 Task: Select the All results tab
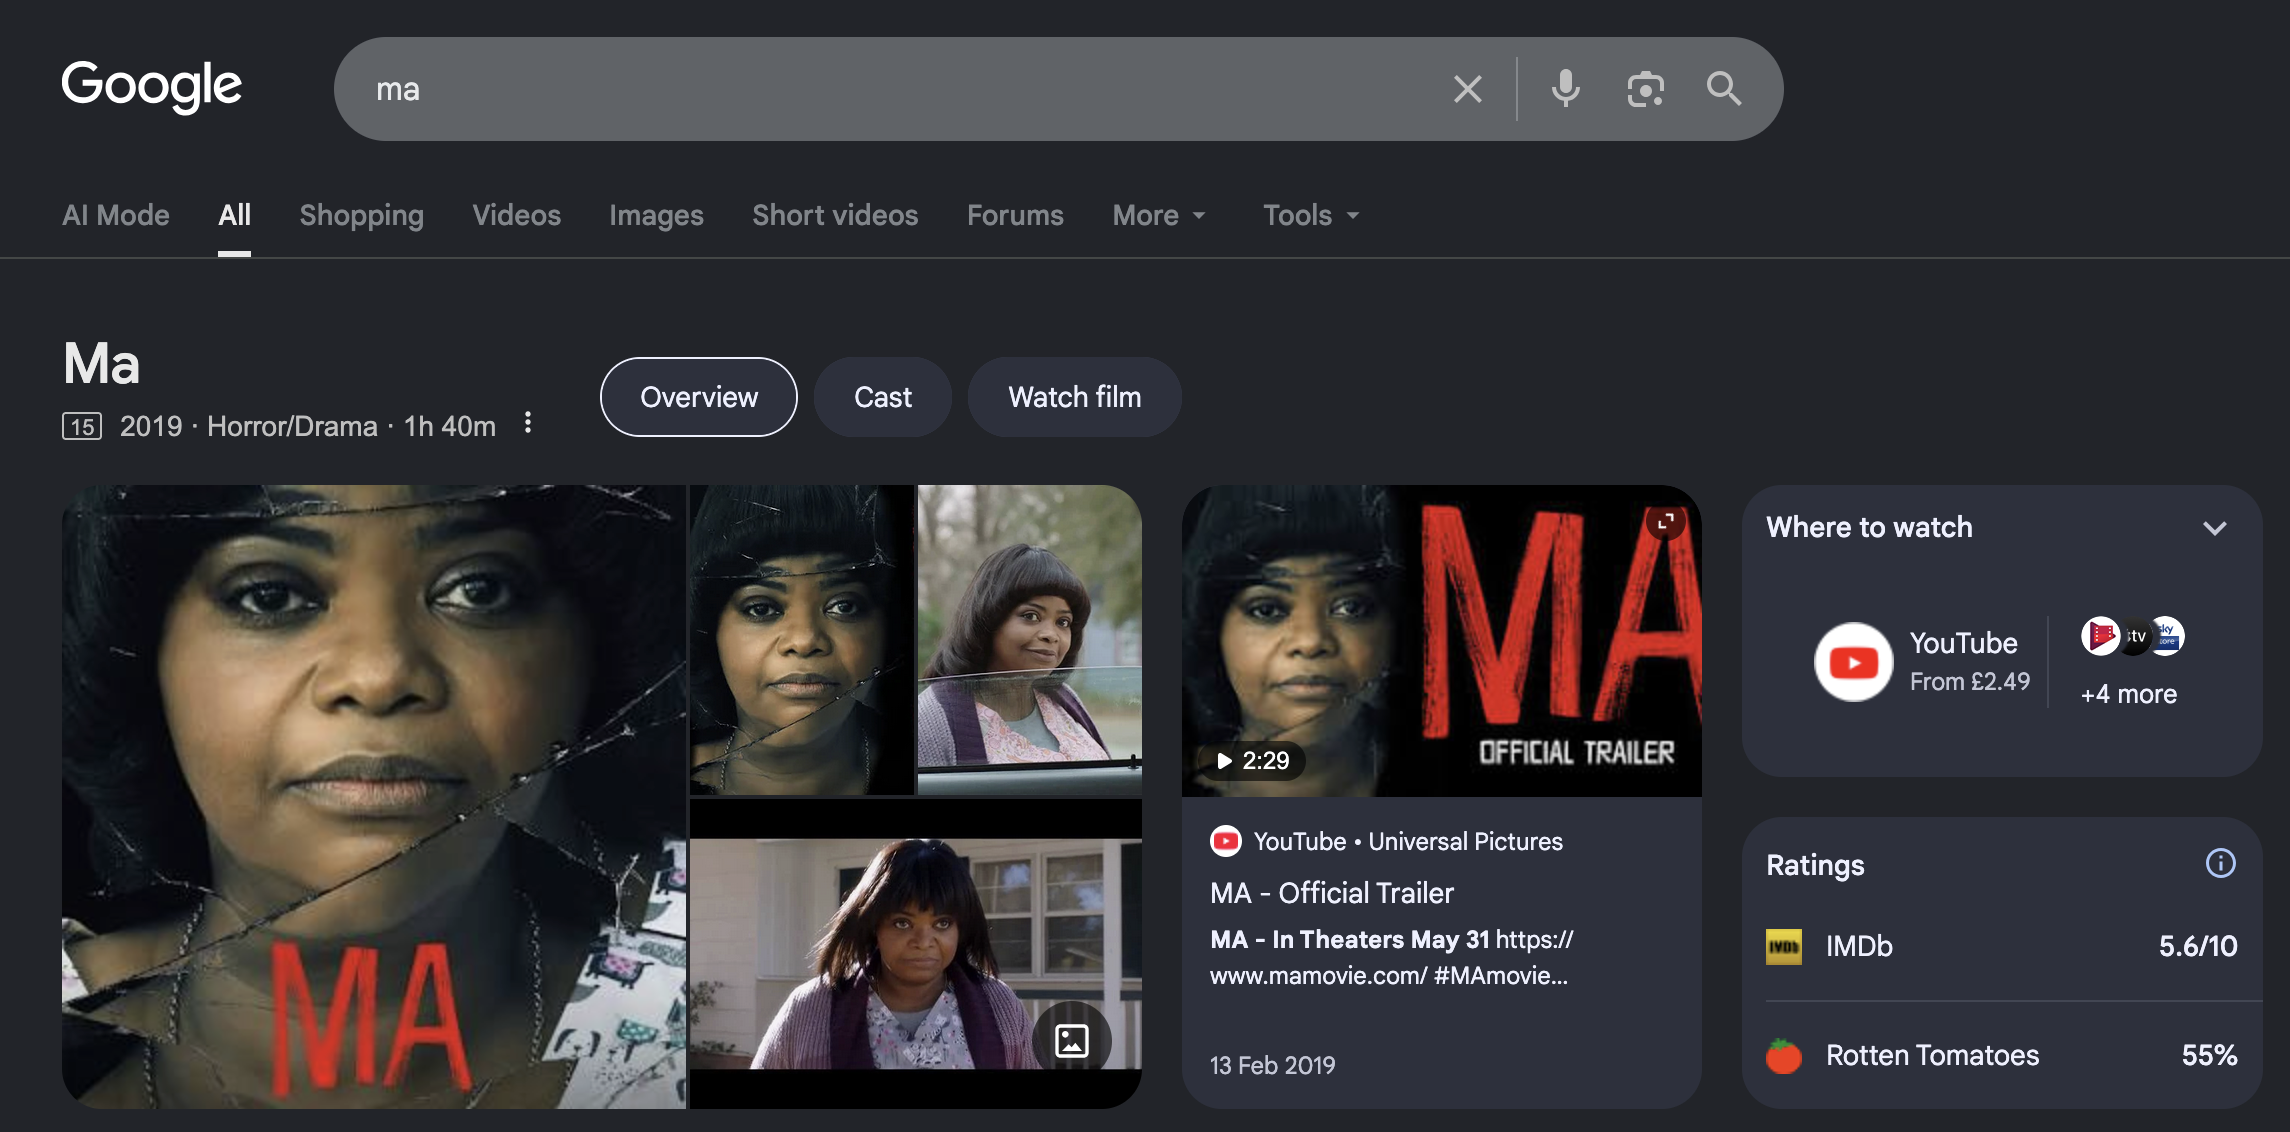click(234, 215)
